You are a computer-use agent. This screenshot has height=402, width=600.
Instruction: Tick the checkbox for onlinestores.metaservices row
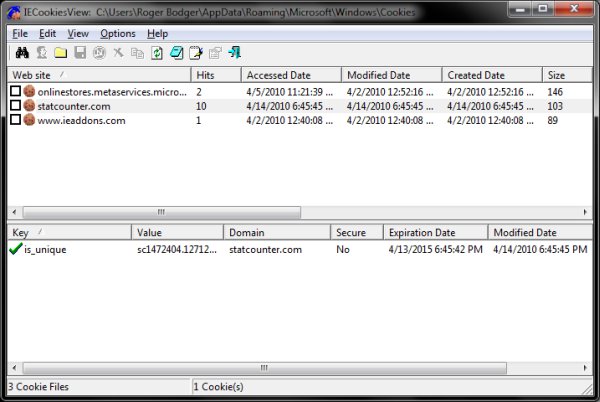coord(15,91)
